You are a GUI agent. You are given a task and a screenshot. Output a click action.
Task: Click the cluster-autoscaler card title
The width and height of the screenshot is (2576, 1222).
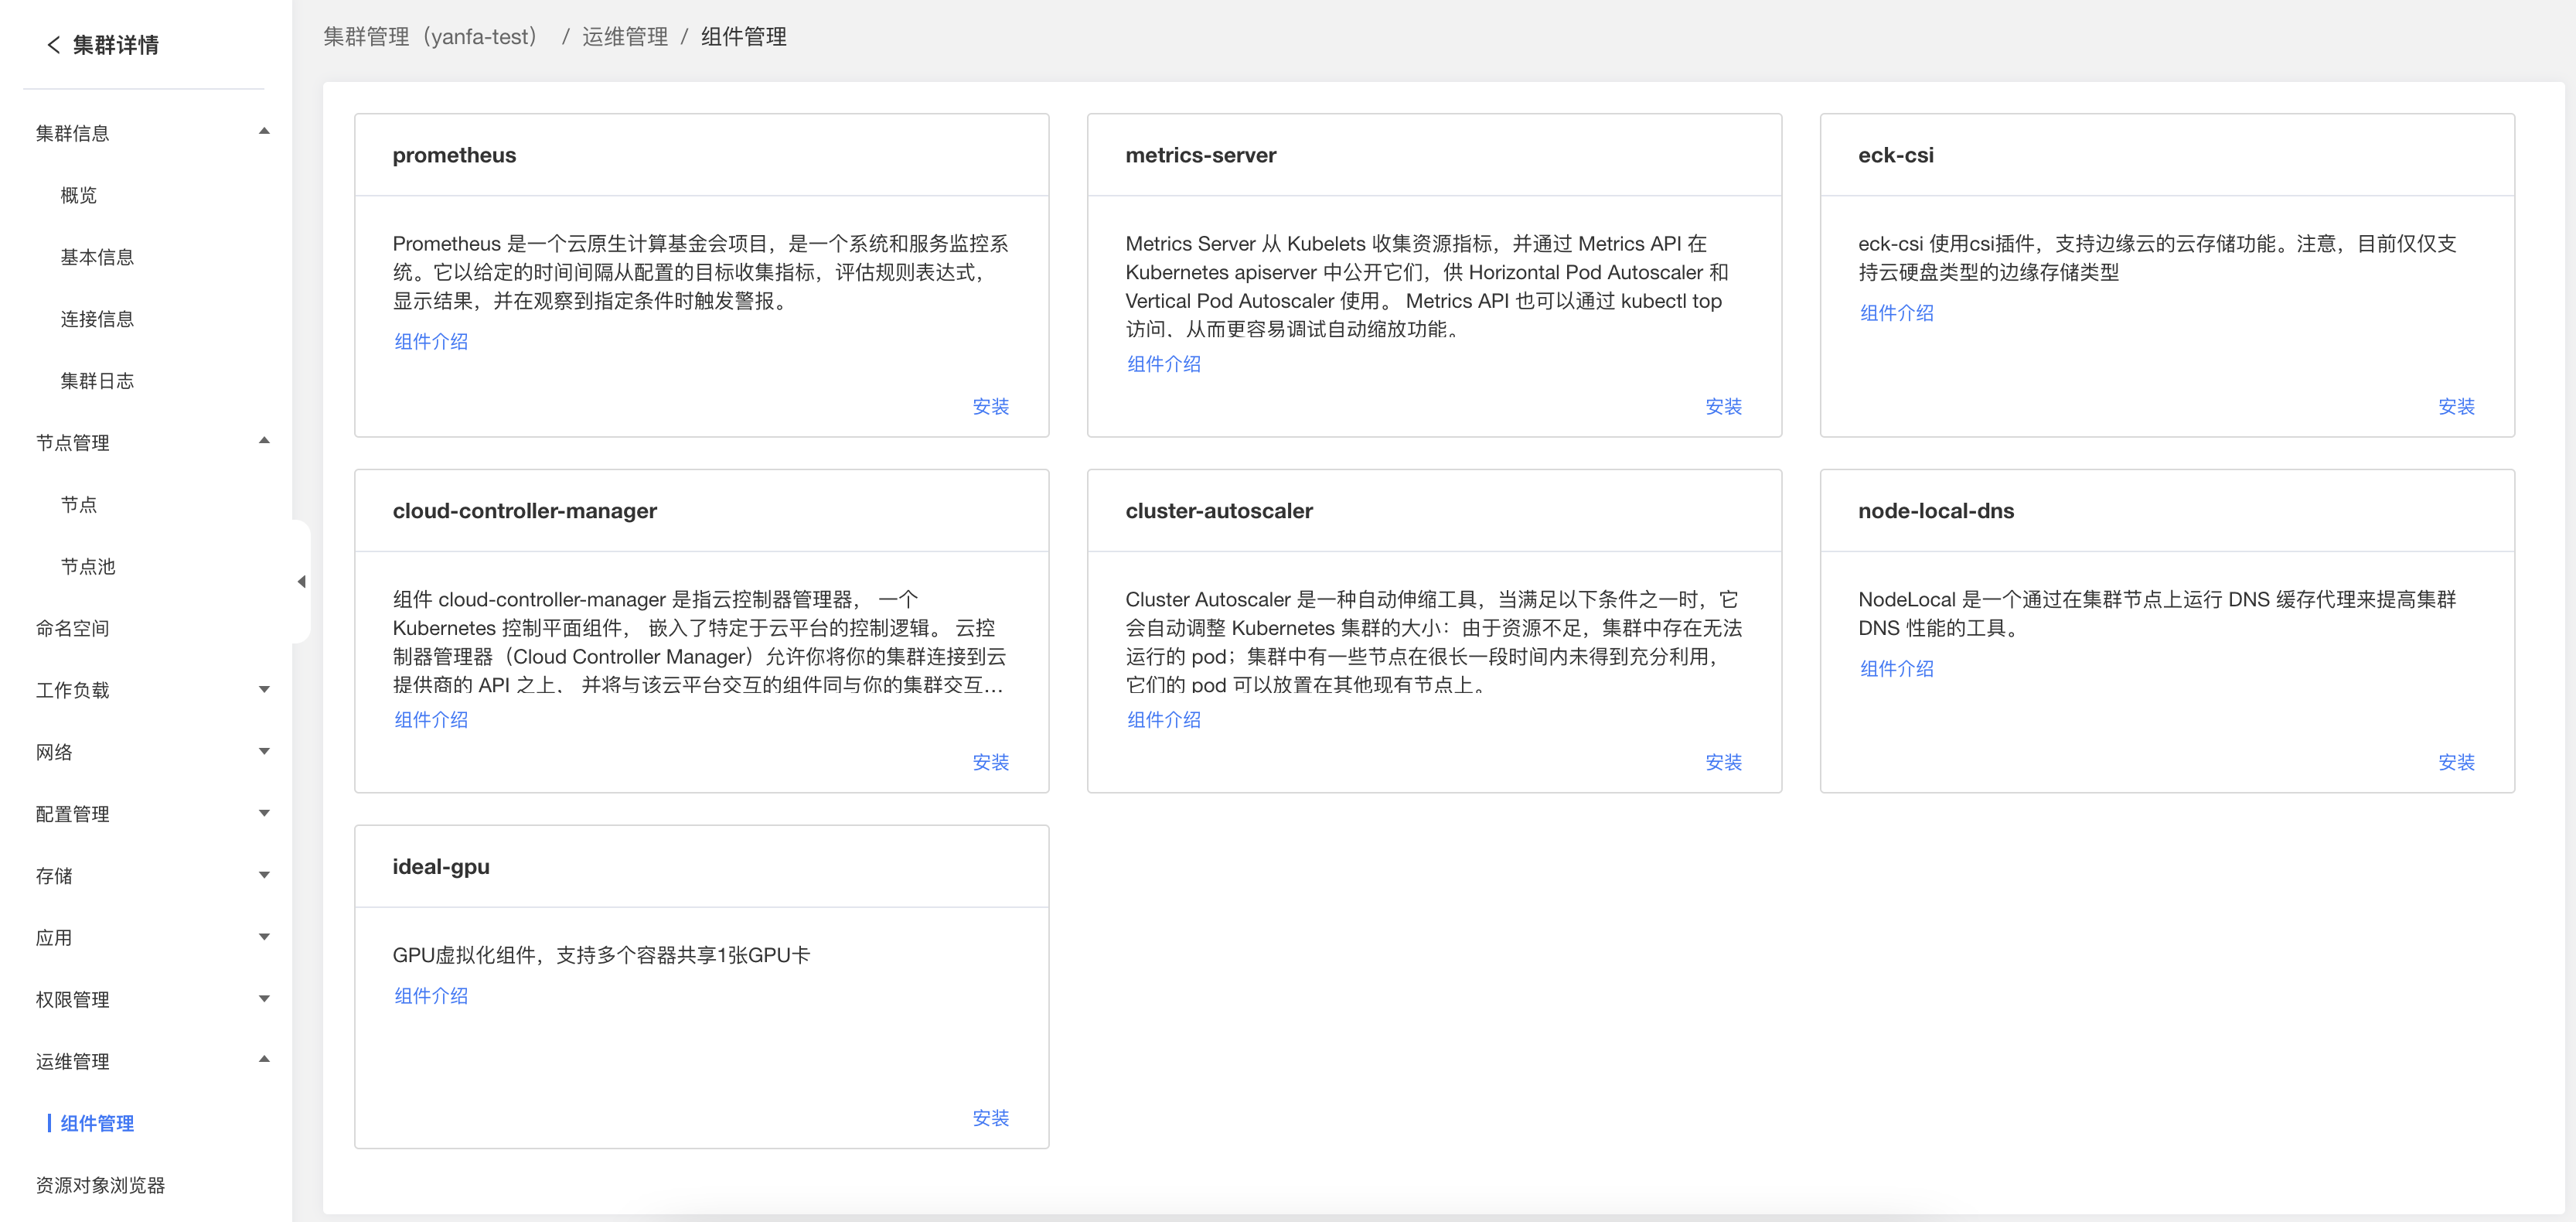tap(1219, 511)
